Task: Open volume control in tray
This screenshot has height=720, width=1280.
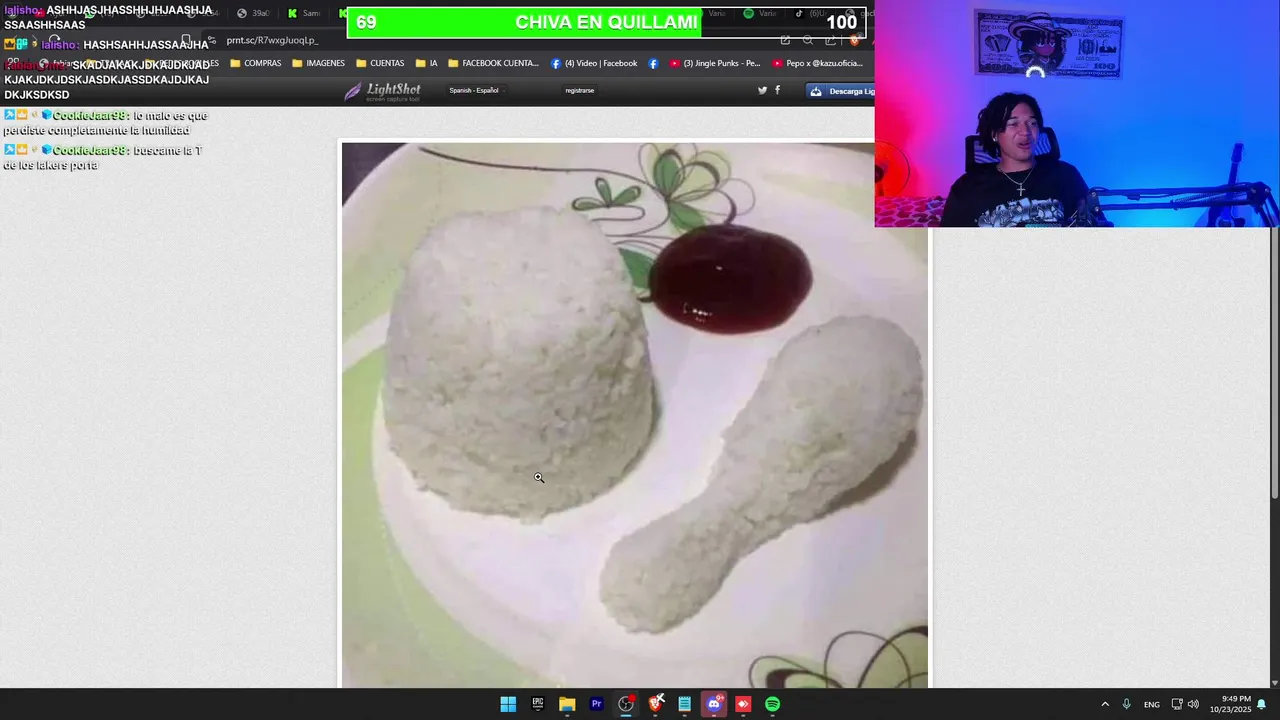Action: coord(1193,704)
